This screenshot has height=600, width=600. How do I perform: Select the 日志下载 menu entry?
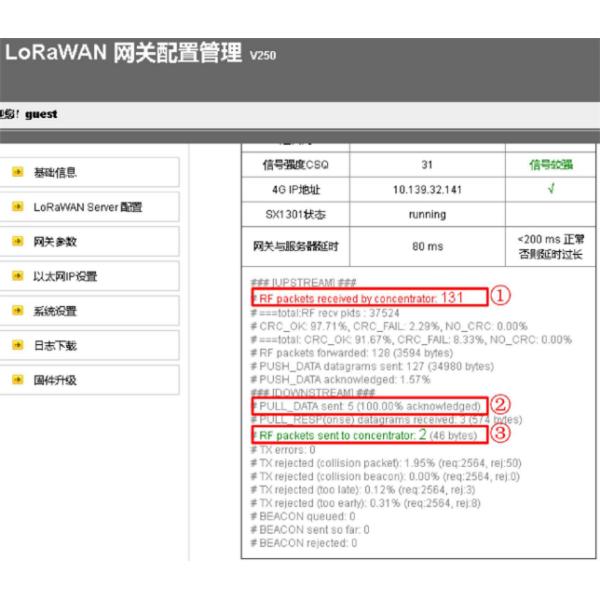pyautogui.click(x=55, y=345)
